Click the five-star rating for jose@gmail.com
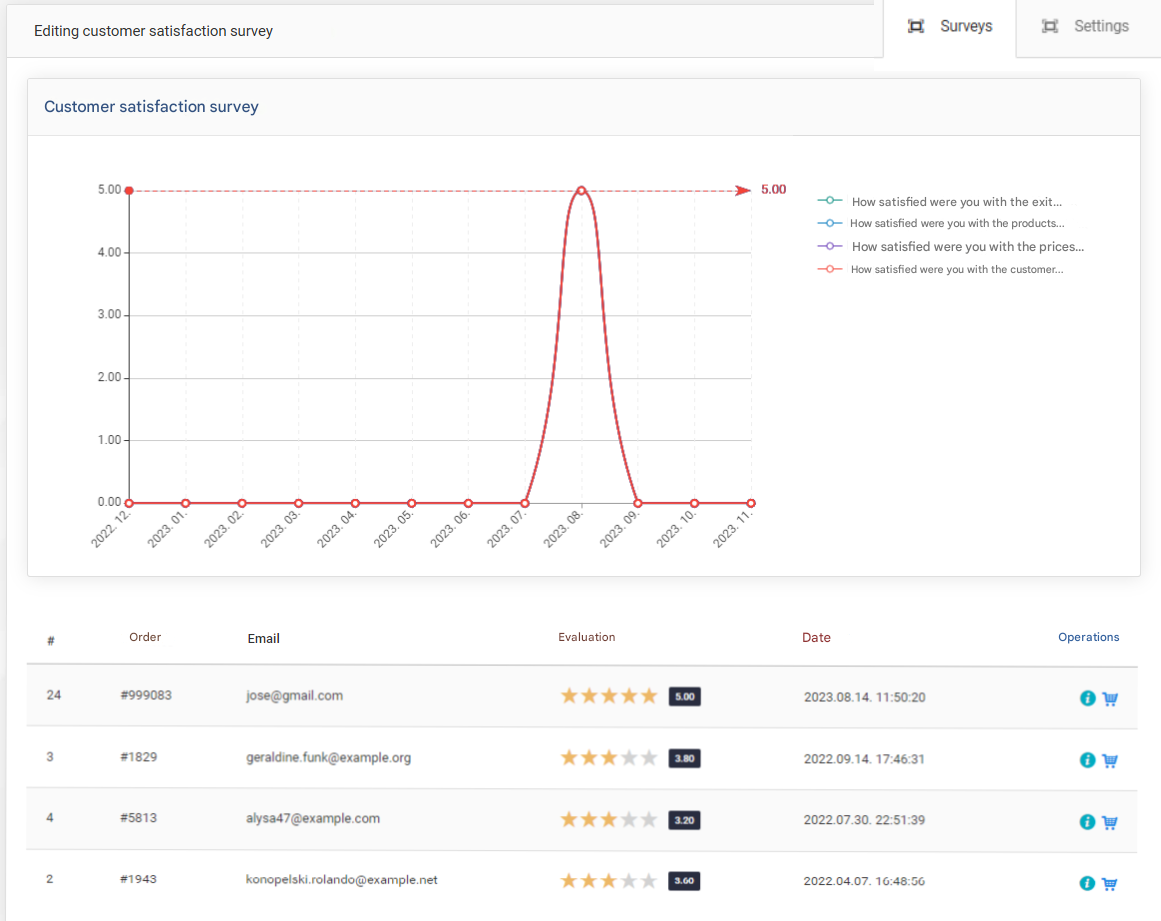1161x921 pixels. (609, 696)
